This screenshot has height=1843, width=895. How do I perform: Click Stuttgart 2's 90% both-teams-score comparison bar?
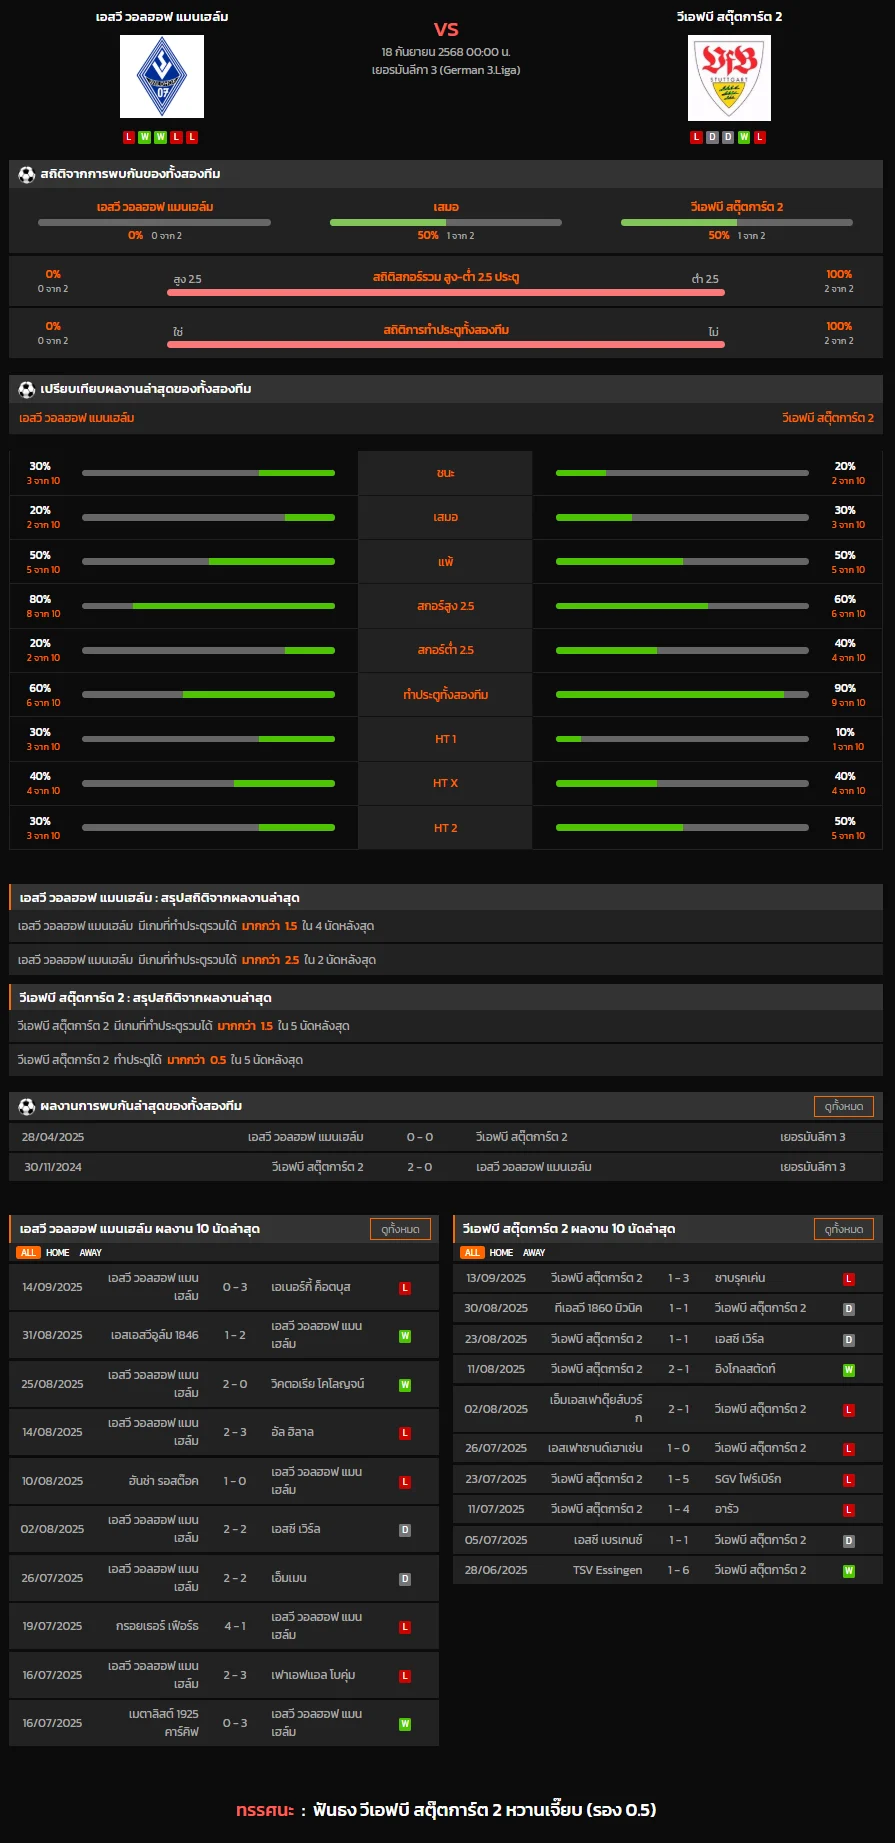click(682, 695)
